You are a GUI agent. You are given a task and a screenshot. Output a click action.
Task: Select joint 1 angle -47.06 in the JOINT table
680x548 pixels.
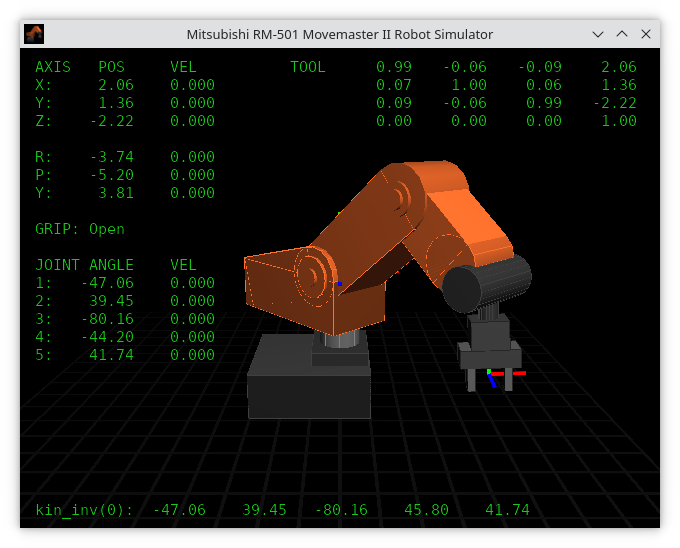107,283
